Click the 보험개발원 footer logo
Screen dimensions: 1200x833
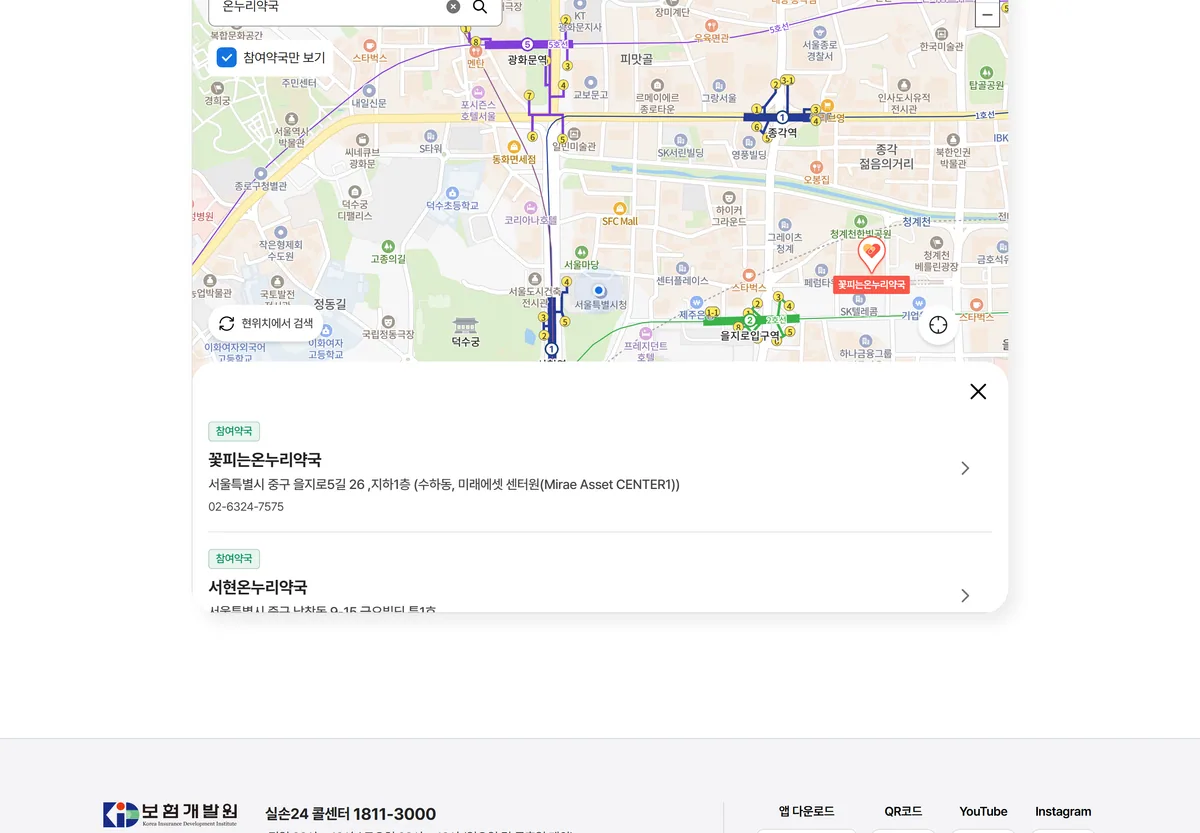click(171, 814)
